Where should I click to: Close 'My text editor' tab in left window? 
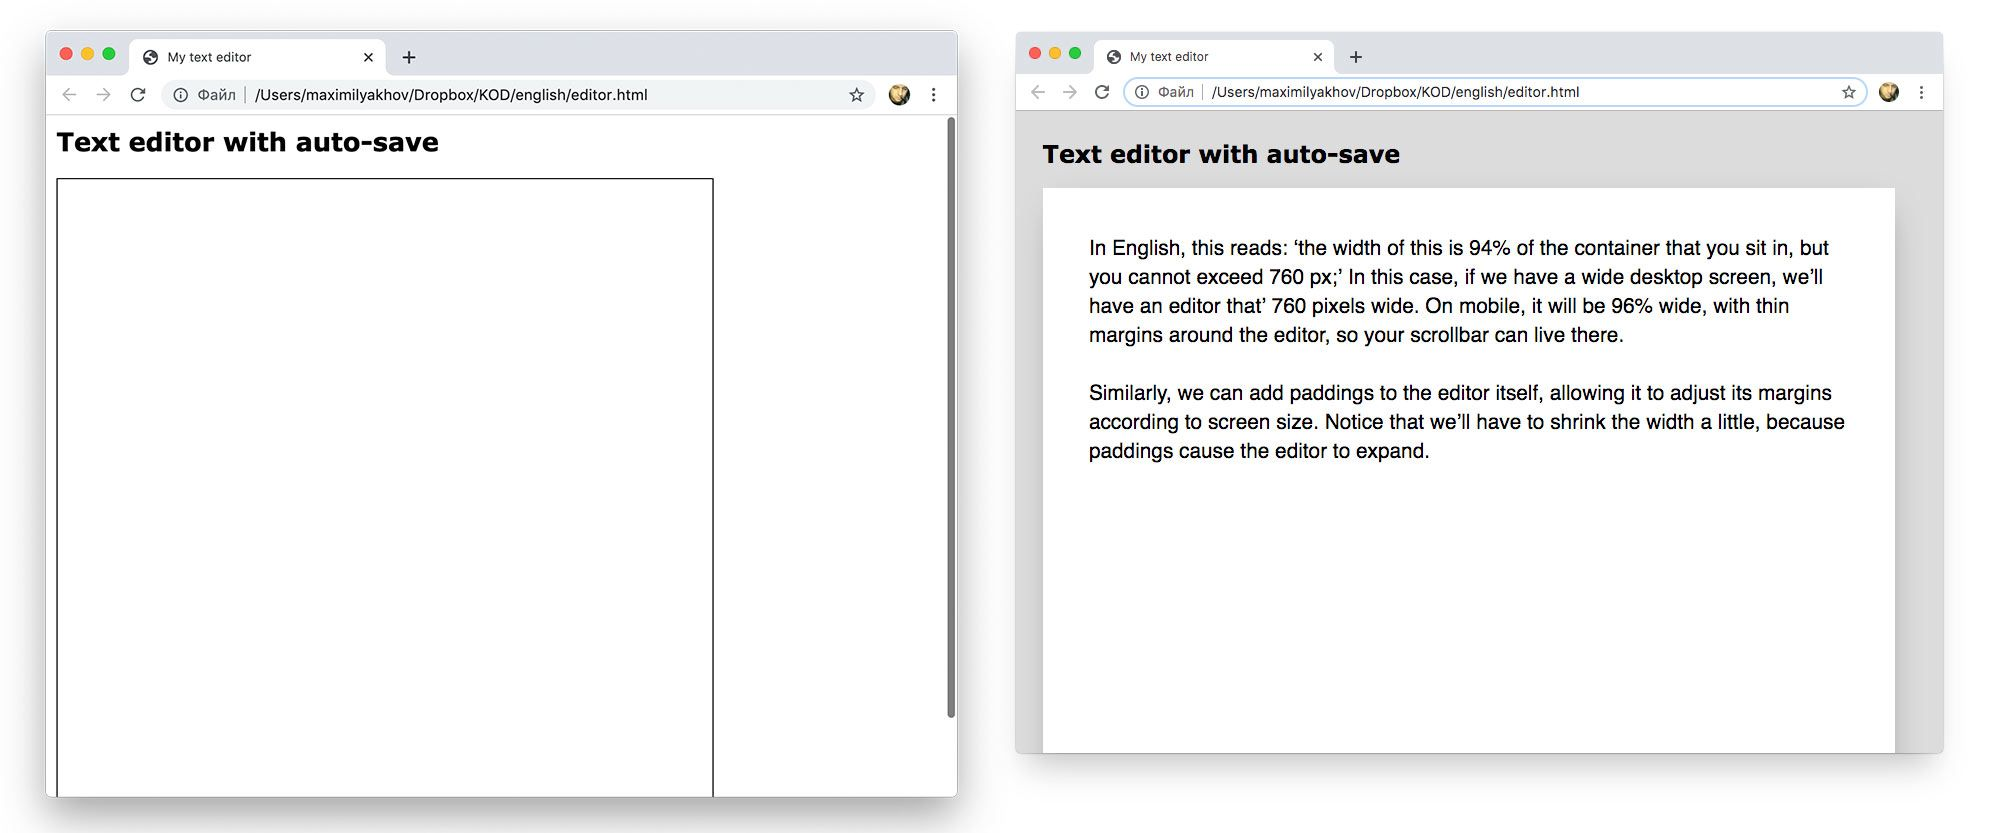coord(368,57)
